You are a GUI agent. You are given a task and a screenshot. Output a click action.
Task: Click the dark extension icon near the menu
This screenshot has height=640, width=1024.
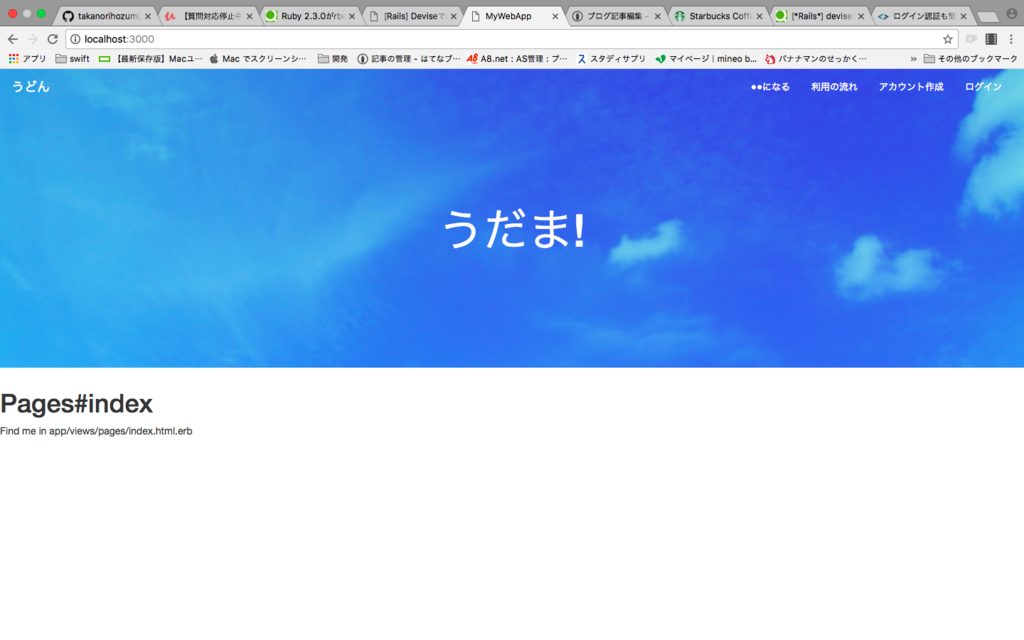[991, 39]
